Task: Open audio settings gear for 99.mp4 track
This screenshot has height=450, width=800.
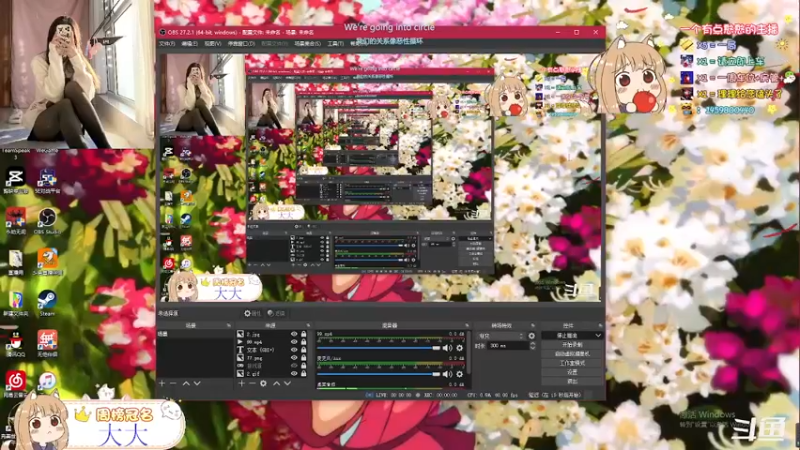Action: [x=460, y=348]
